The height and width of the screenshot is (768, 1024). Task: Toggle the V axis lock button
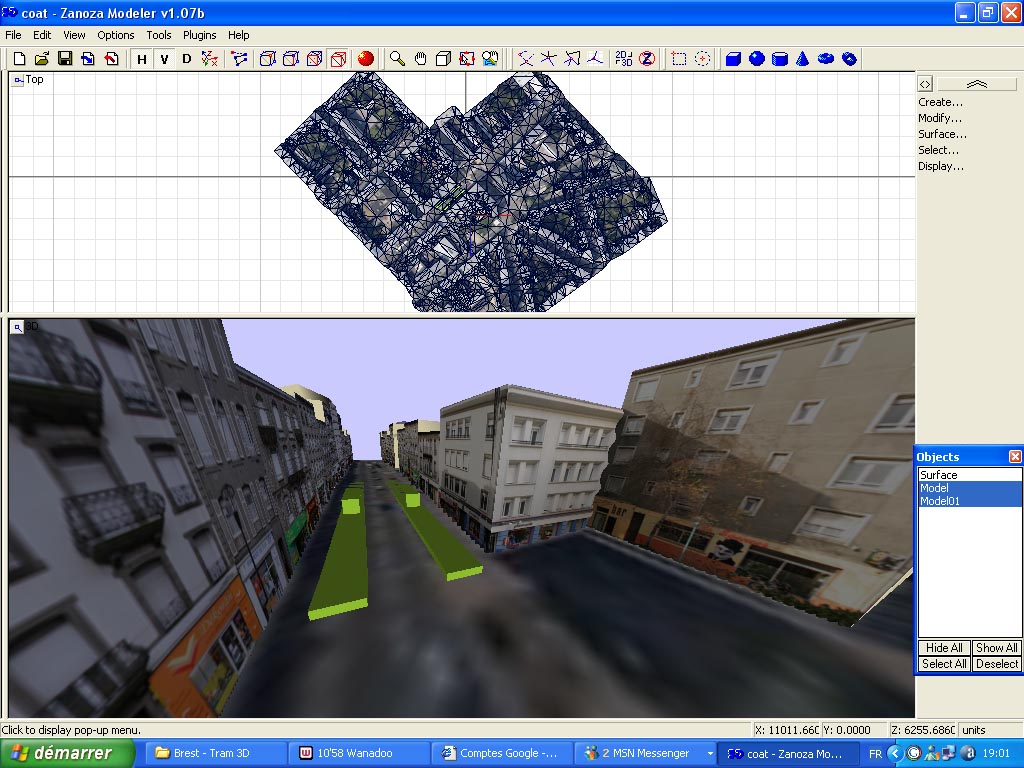[163, 59]
